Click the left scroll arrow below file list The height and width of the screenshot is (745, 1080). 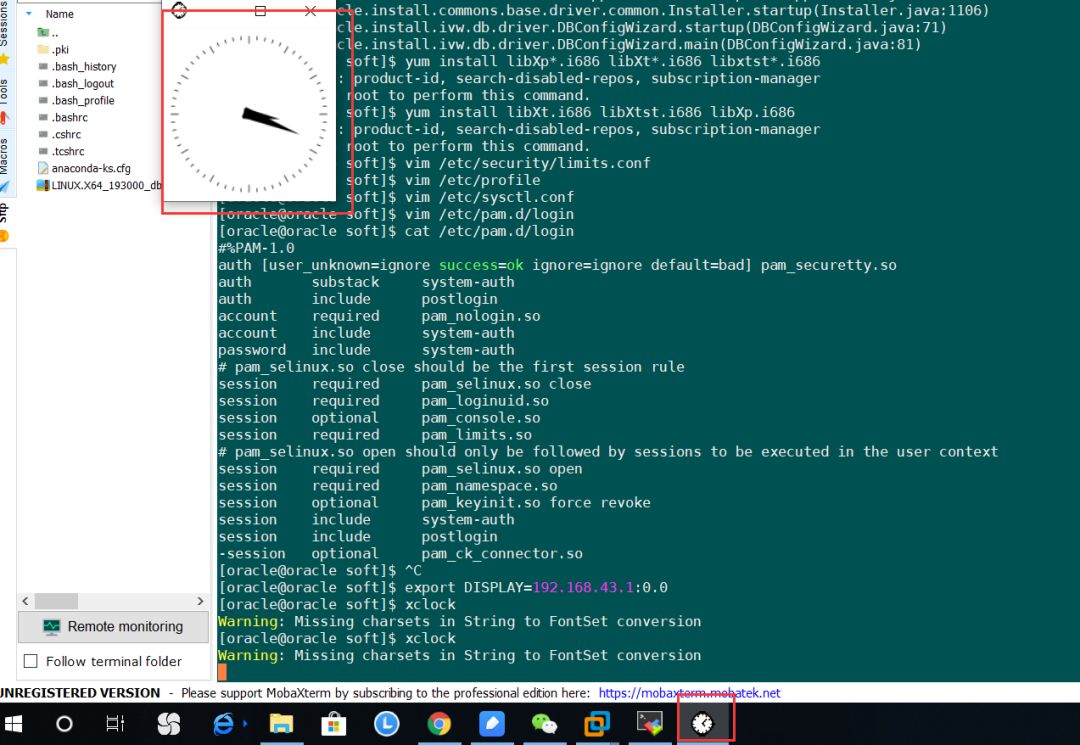pos(25,601)
